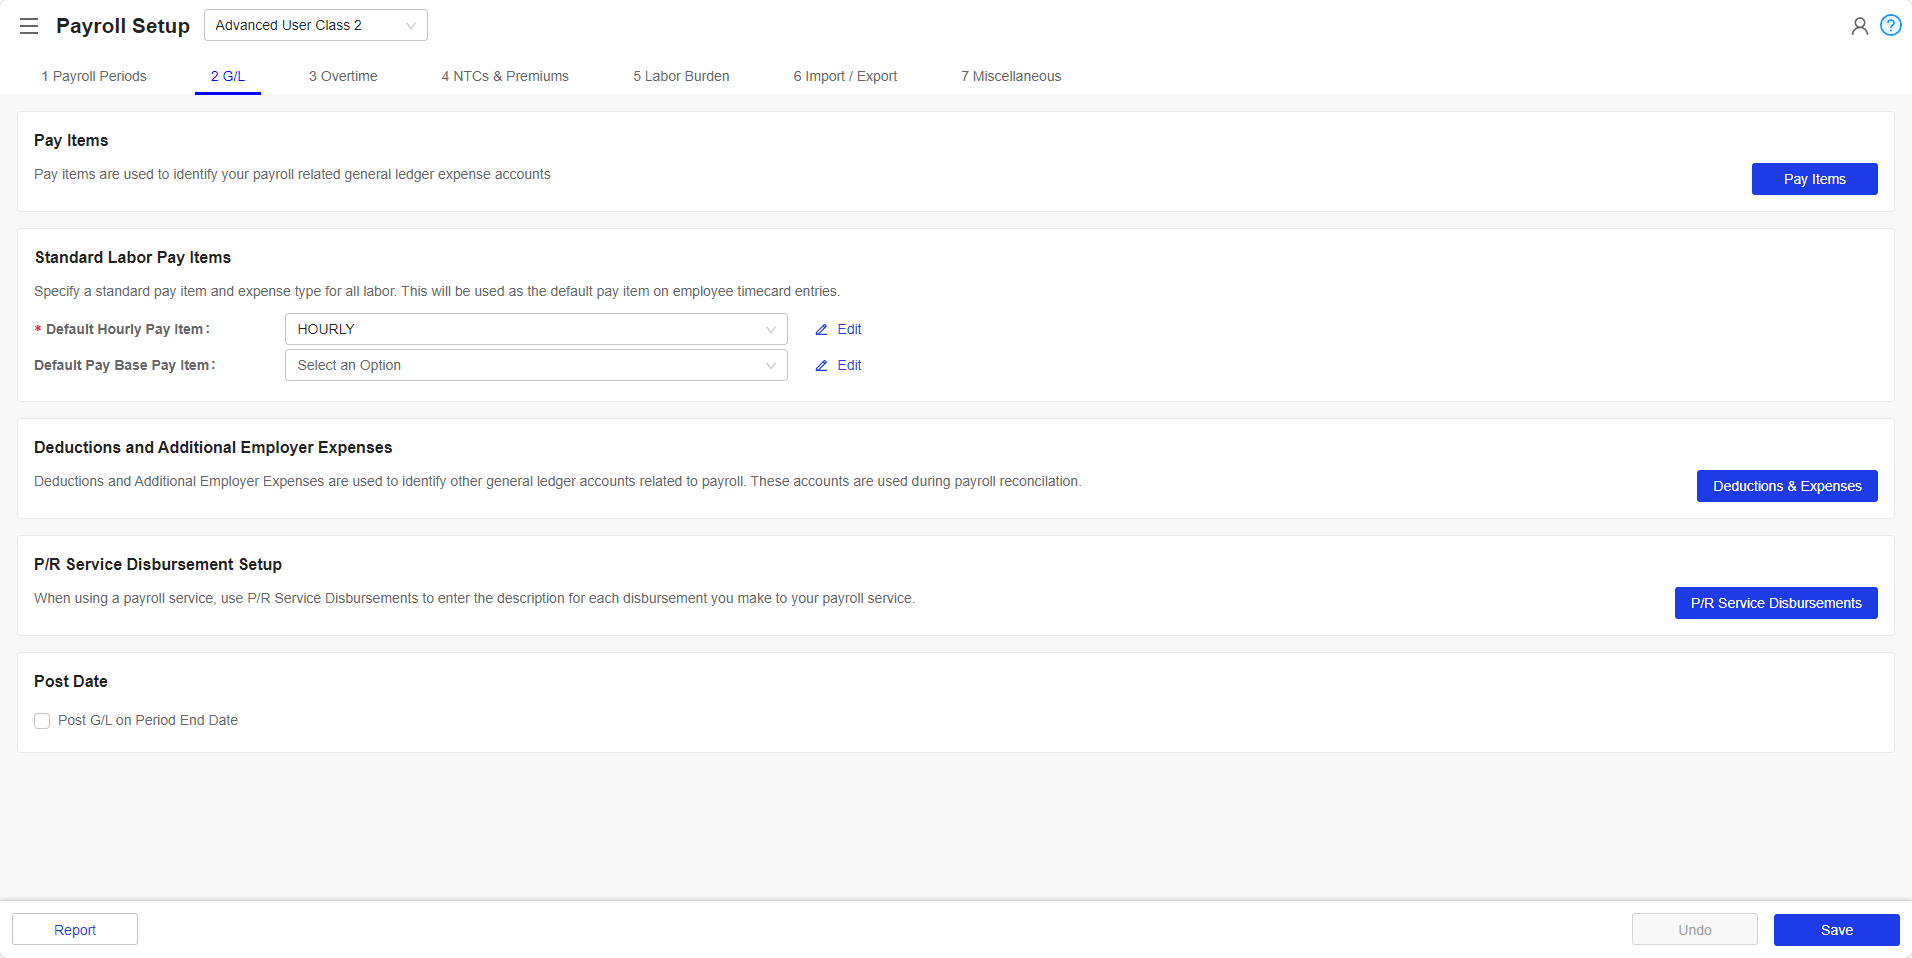
Task: Go to the Labor Burden tab
Action: tap(681, 77)
